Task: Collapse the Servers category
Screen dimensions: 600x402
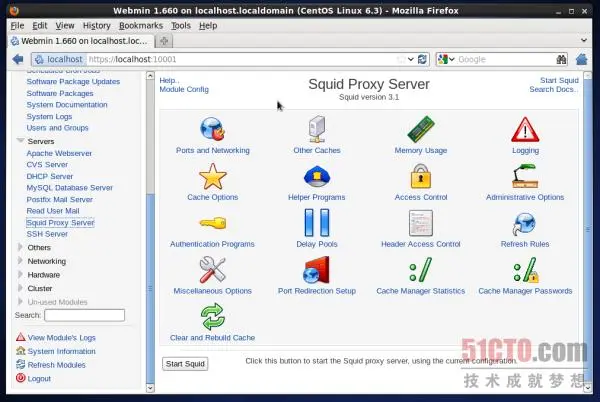Action: pos(20,140)
